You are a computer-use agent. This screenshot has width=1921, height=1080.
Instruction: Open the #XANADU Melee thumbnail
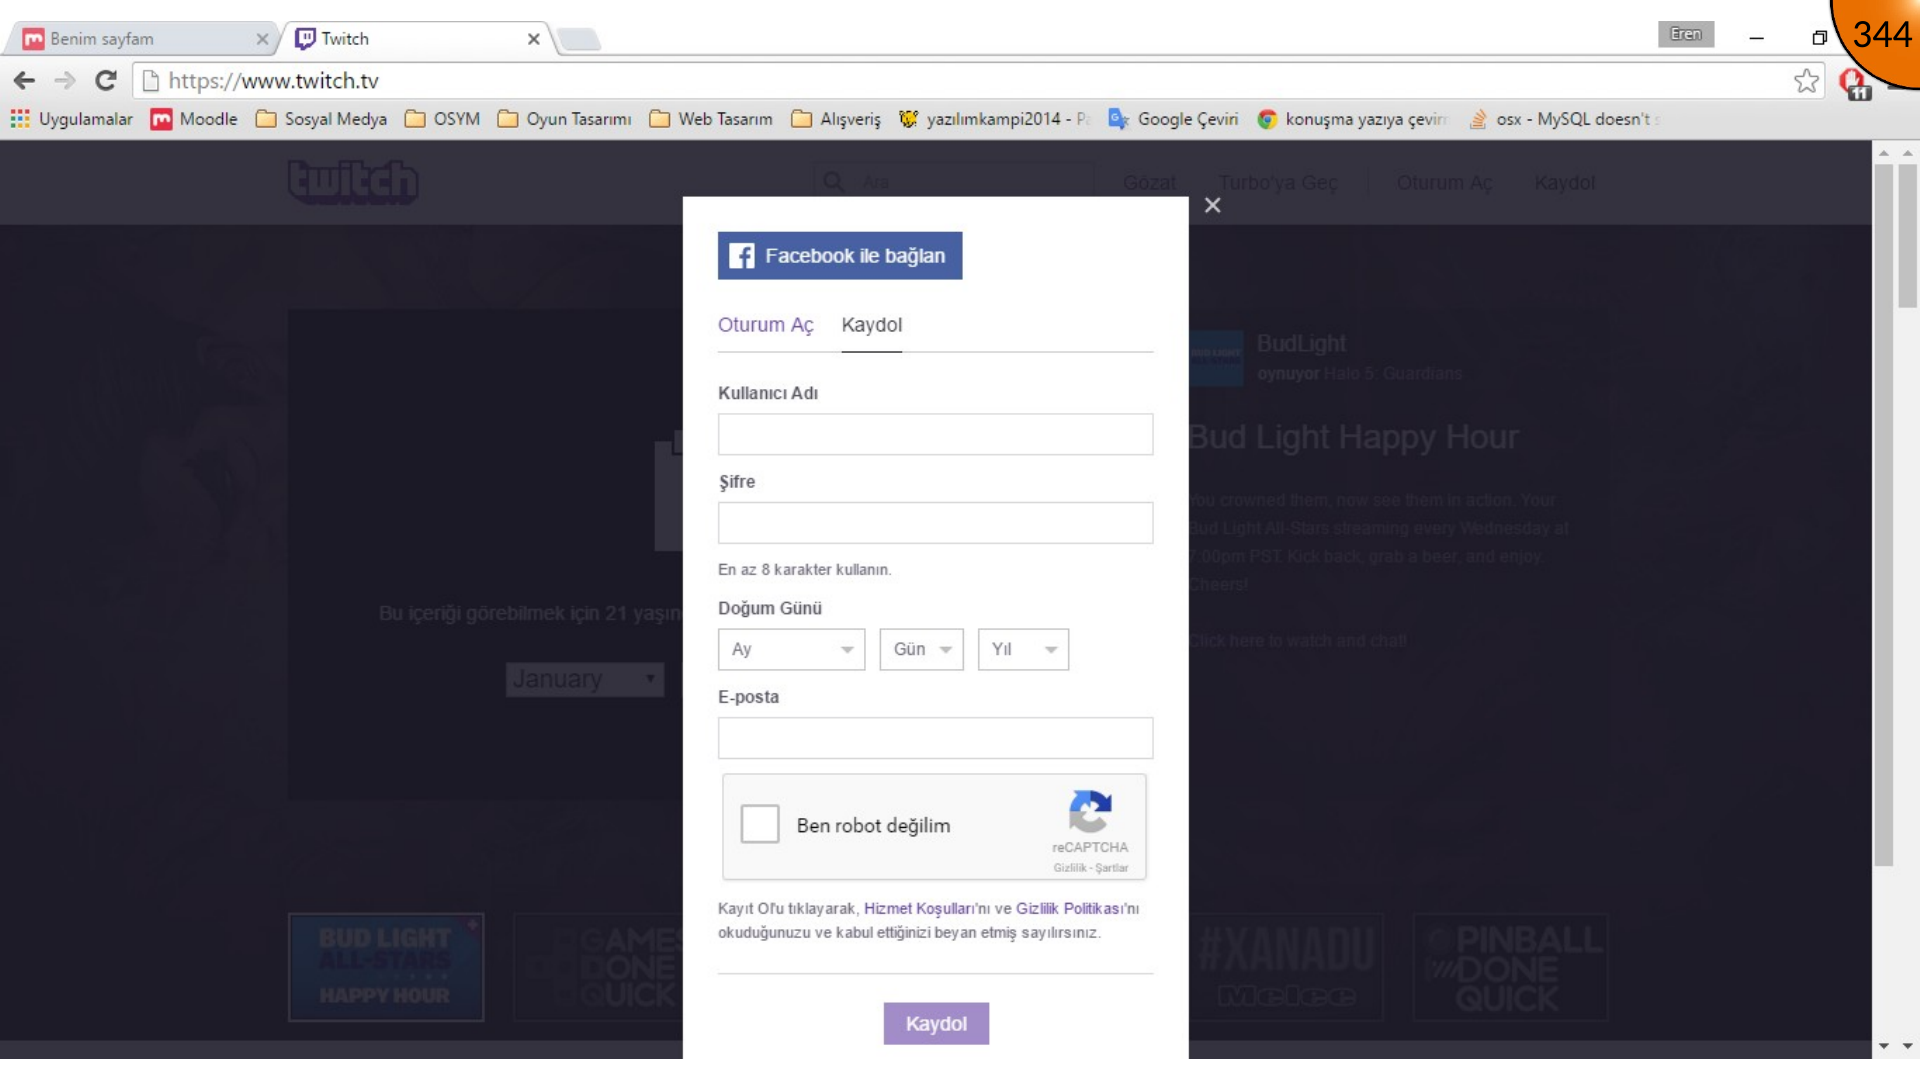pos(1286,967)
